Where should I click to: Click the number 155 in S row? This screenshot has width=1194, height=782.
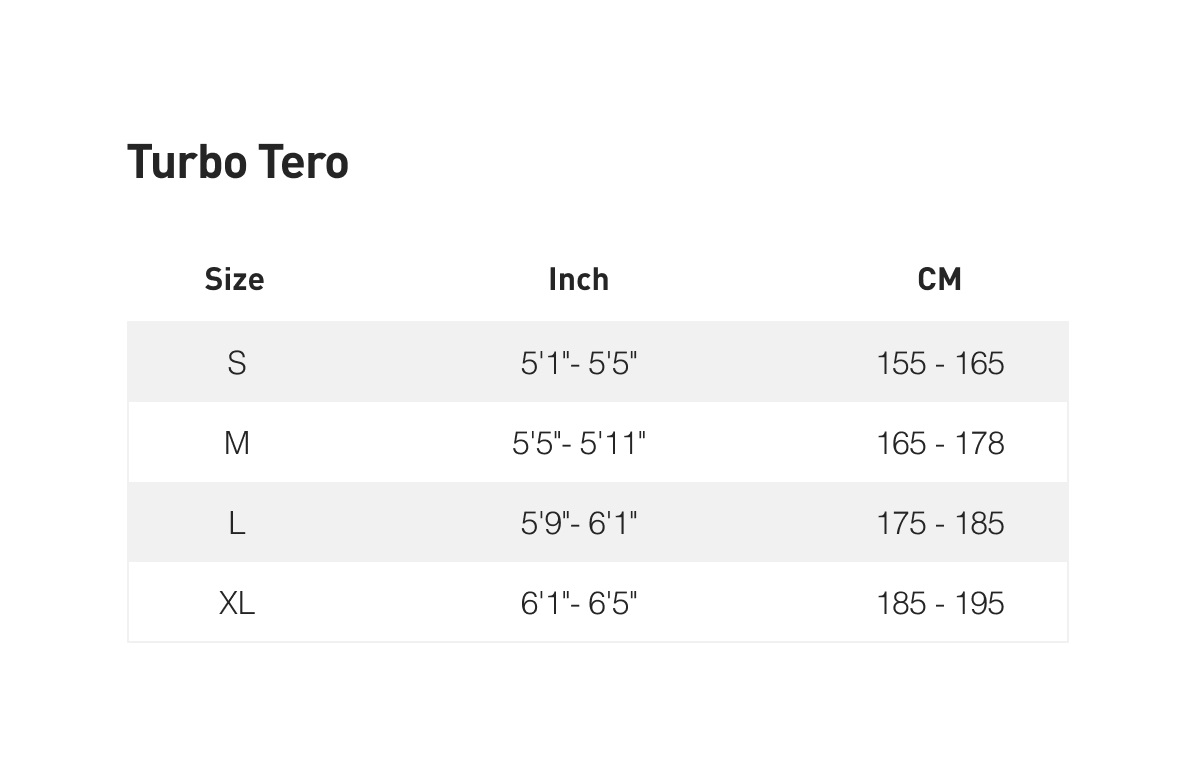coord(902,363)
